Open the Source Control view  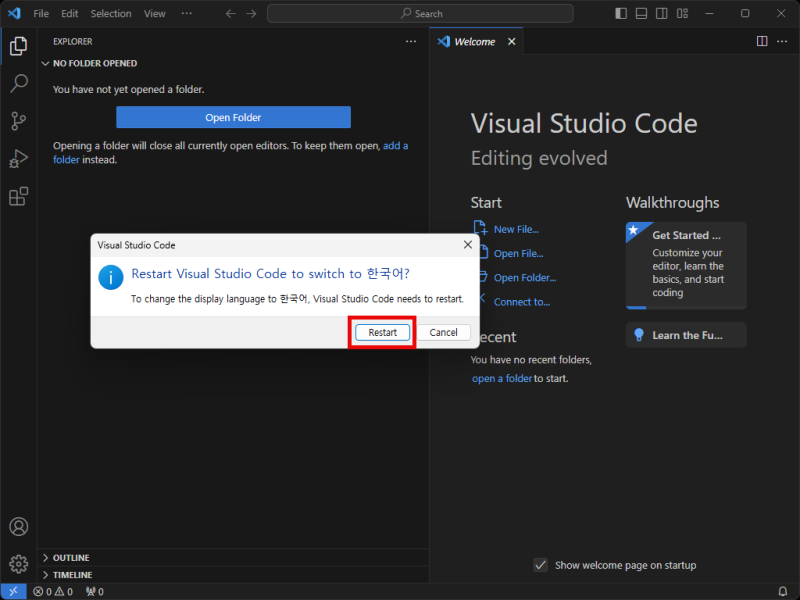18,121
